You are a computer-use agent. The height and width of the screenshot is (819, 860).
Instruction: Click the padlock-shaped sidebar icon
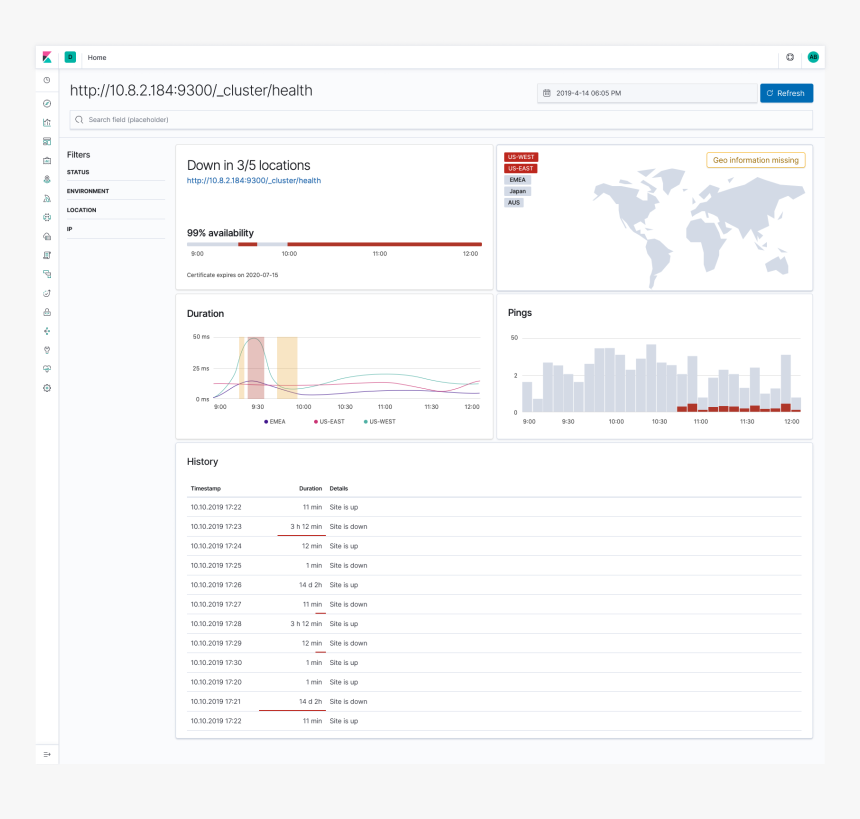click(x=47, y=312)
